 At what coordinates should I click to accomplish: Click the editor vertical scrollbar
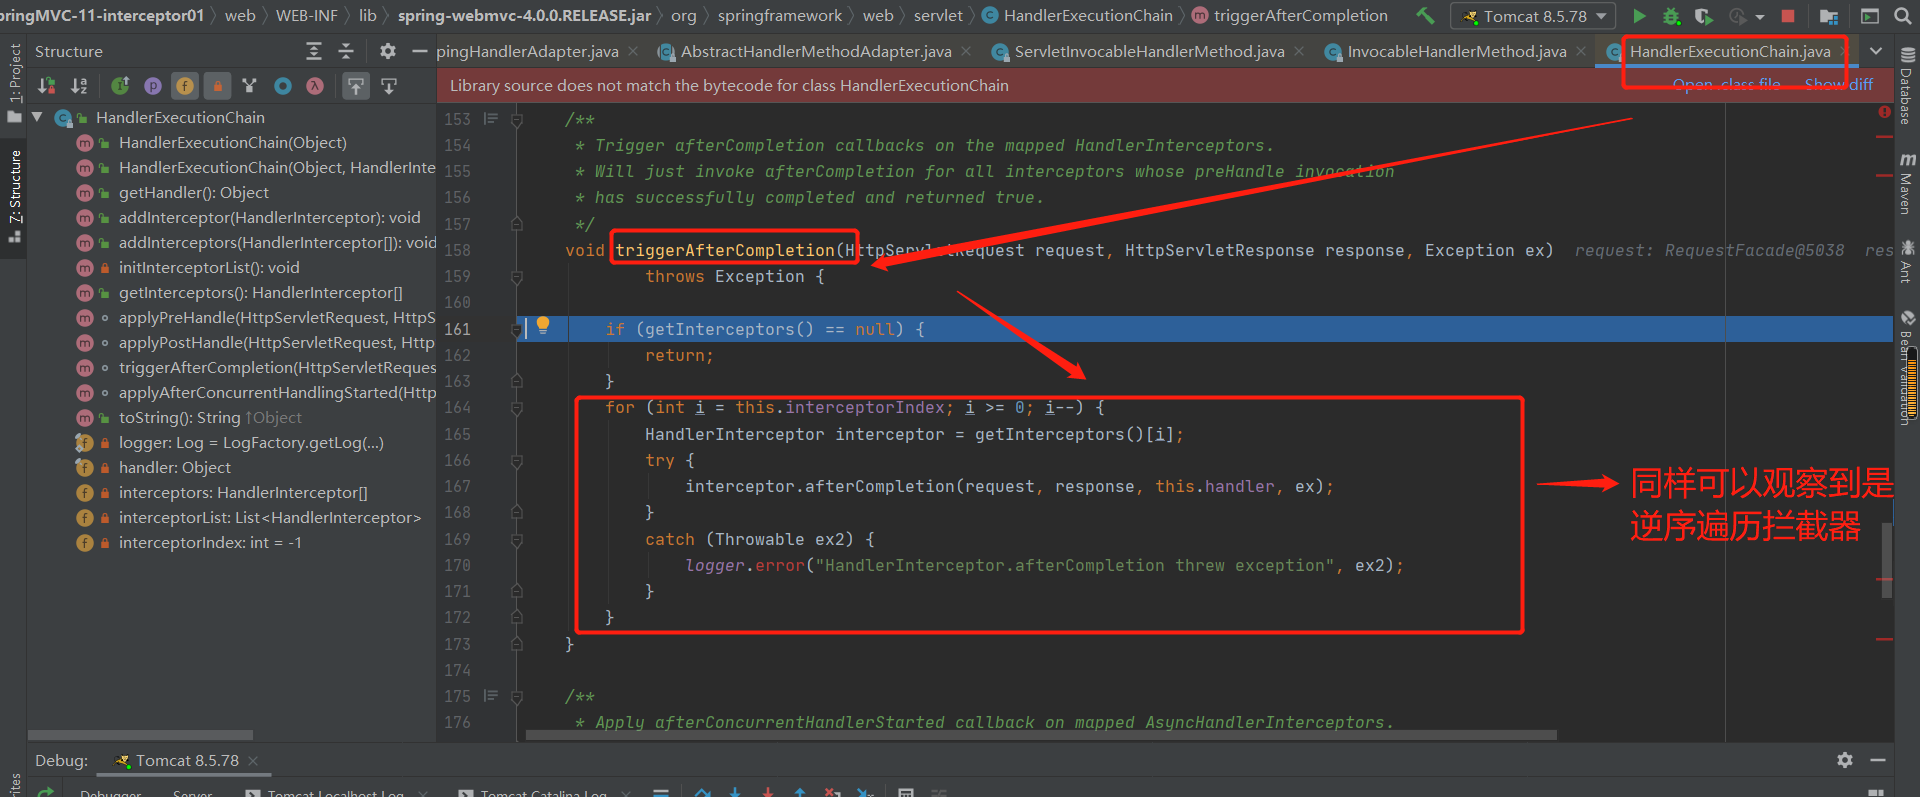click(1887, 560)
